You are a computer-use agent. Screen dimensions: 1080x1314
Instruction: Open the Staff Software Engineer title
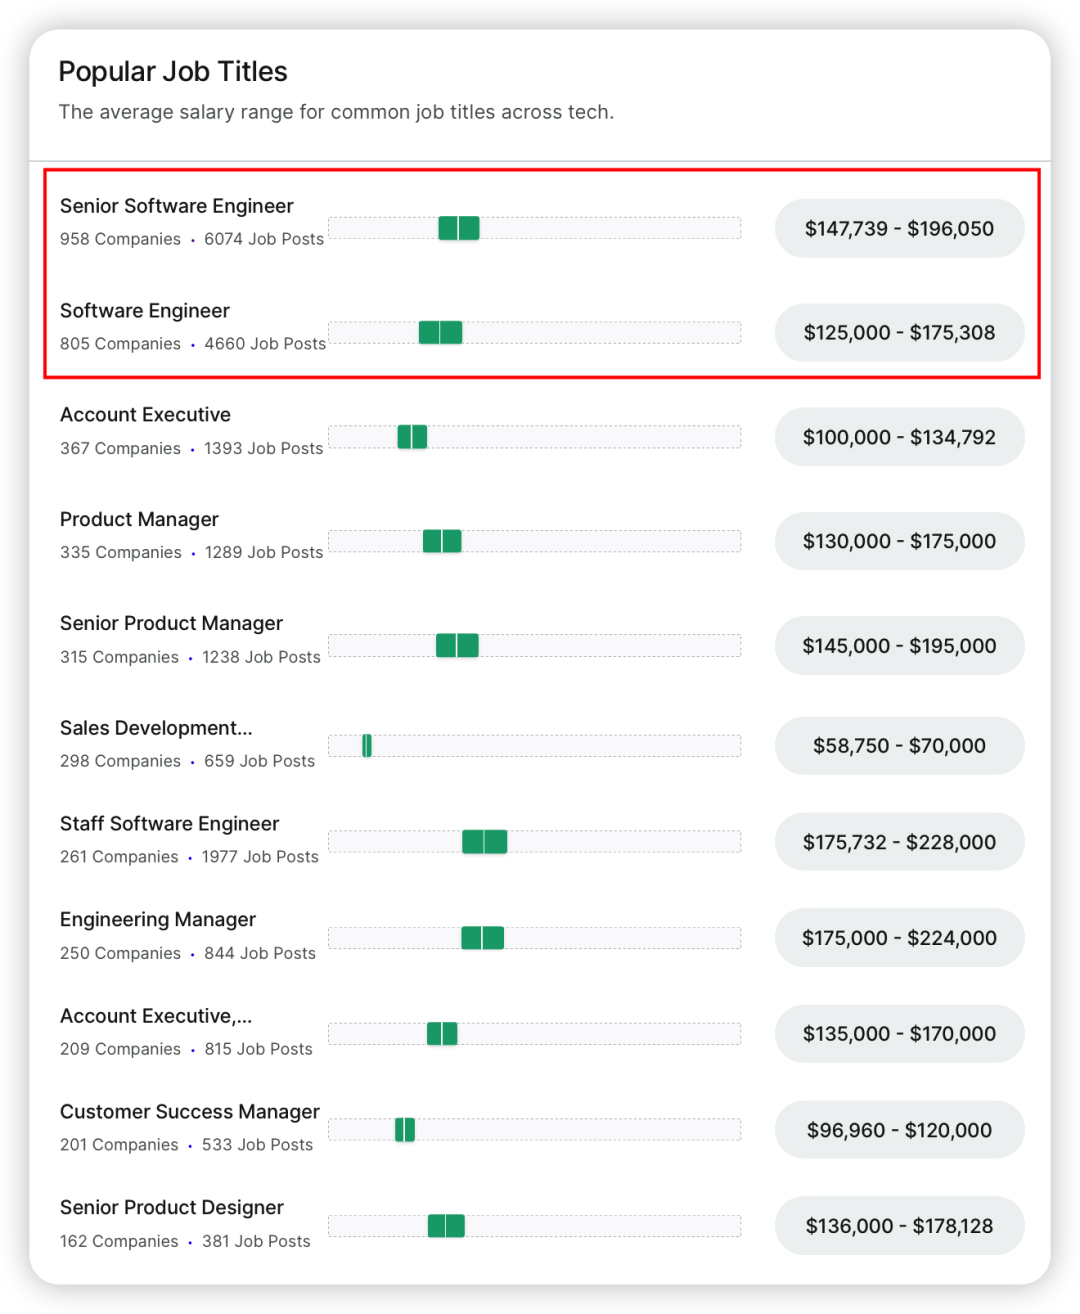pos(169,824)
